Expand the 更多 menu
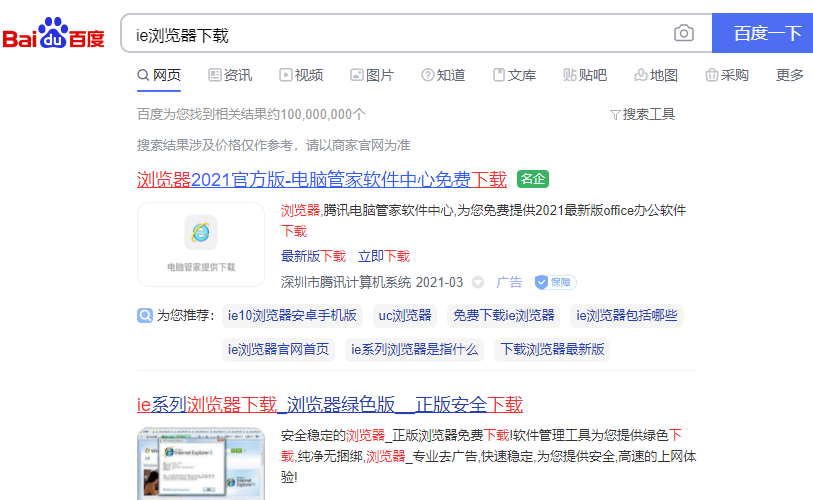 [x=790, y=75]
